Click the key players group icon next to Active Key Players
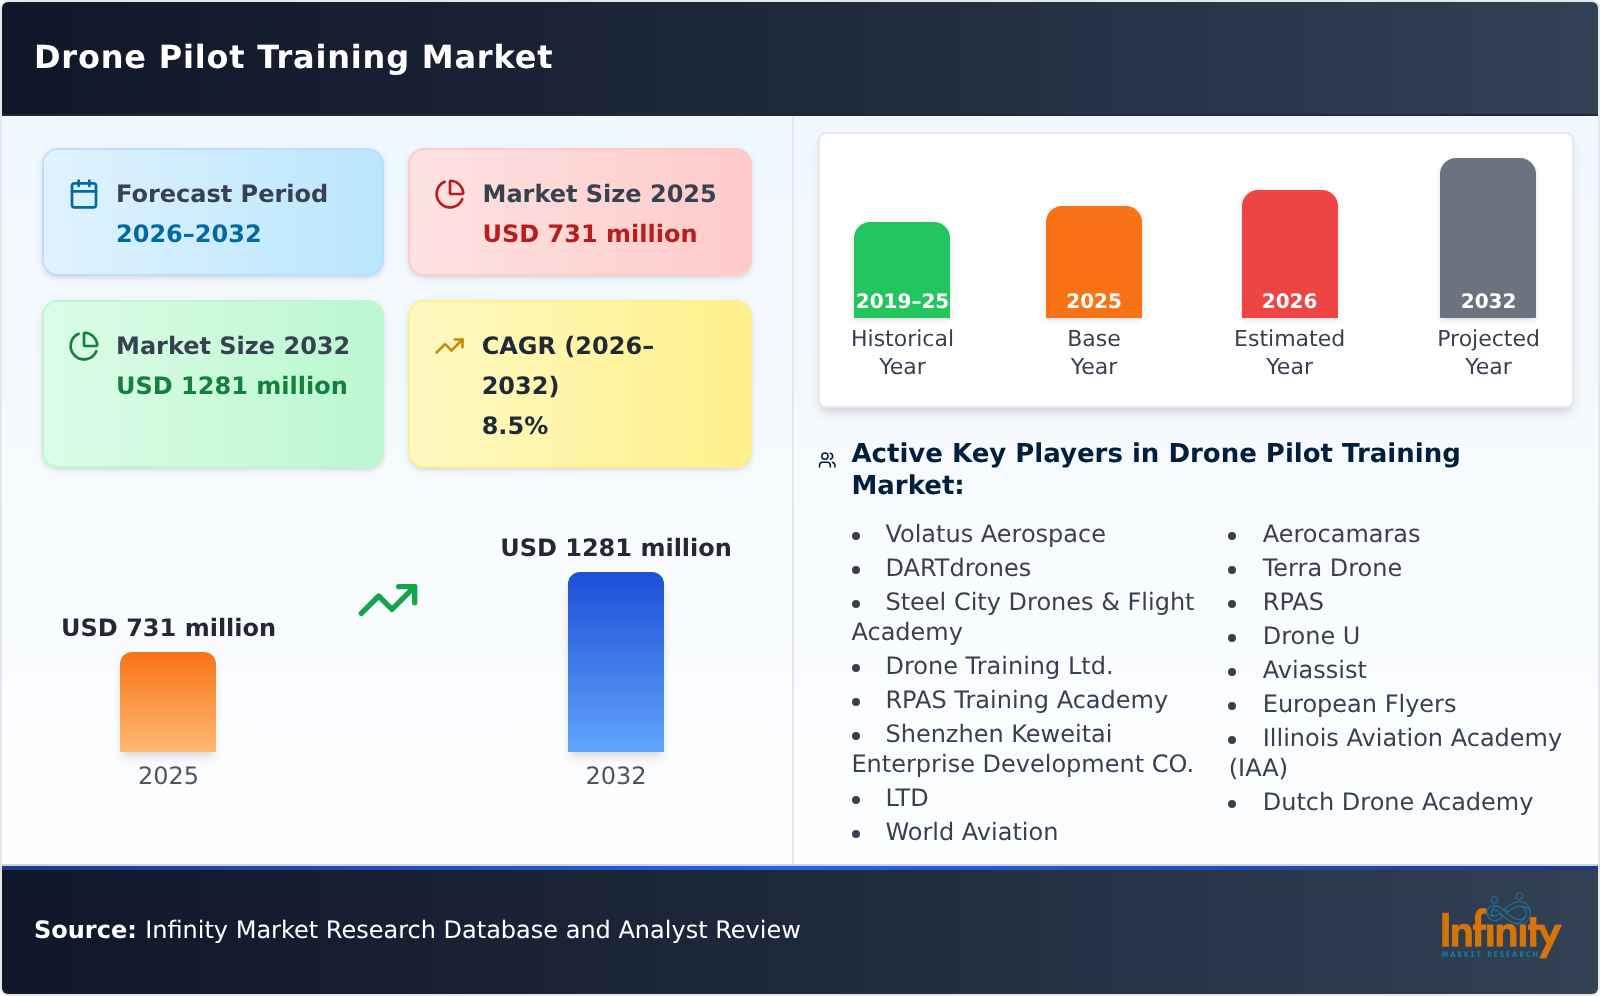This screenshot has width=1600, height=996. [826, 458]
